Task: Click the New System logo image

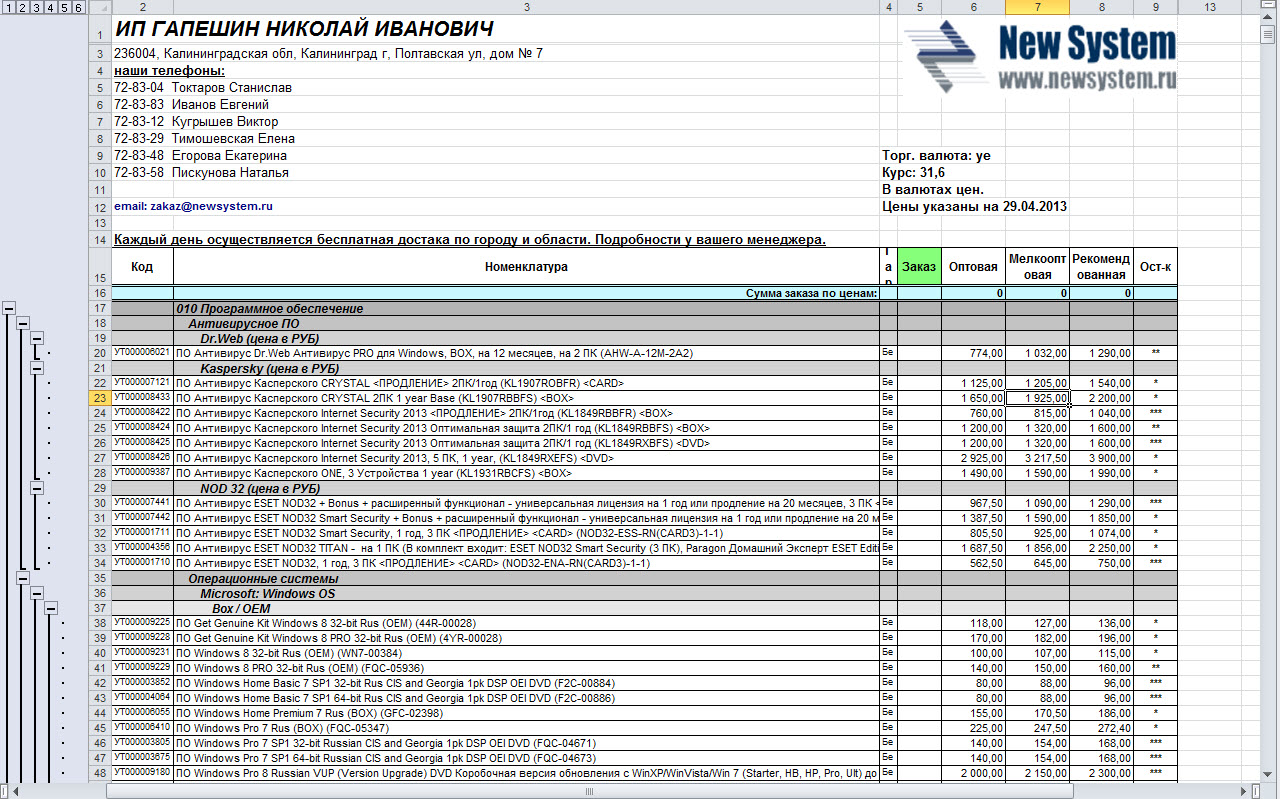Action: [x=1040, y=57]
